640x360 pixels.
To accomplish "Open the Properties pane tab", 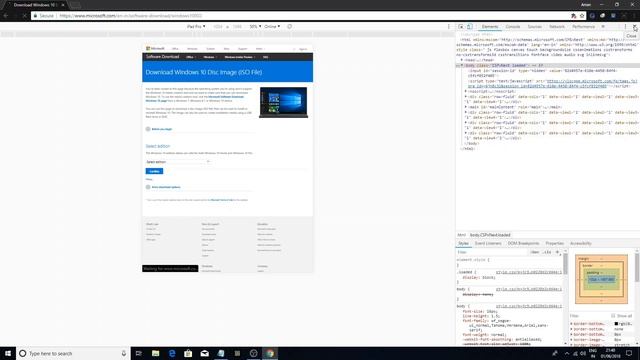I will coord(554,243).
